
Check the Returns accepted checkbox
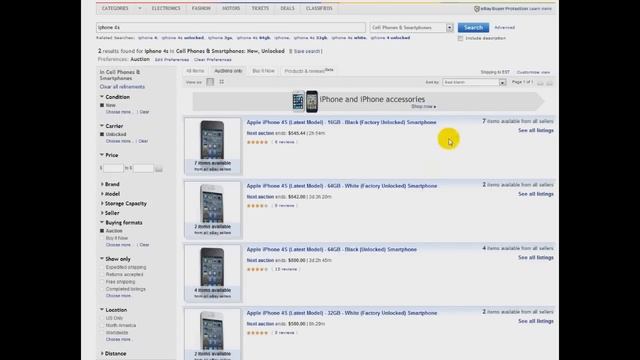point(102,275)
